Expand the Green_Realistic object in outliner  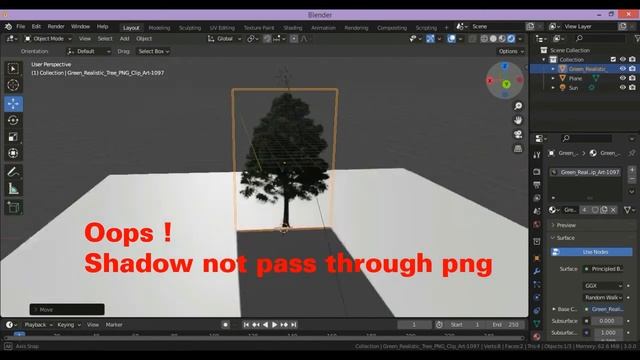(553, 69)
